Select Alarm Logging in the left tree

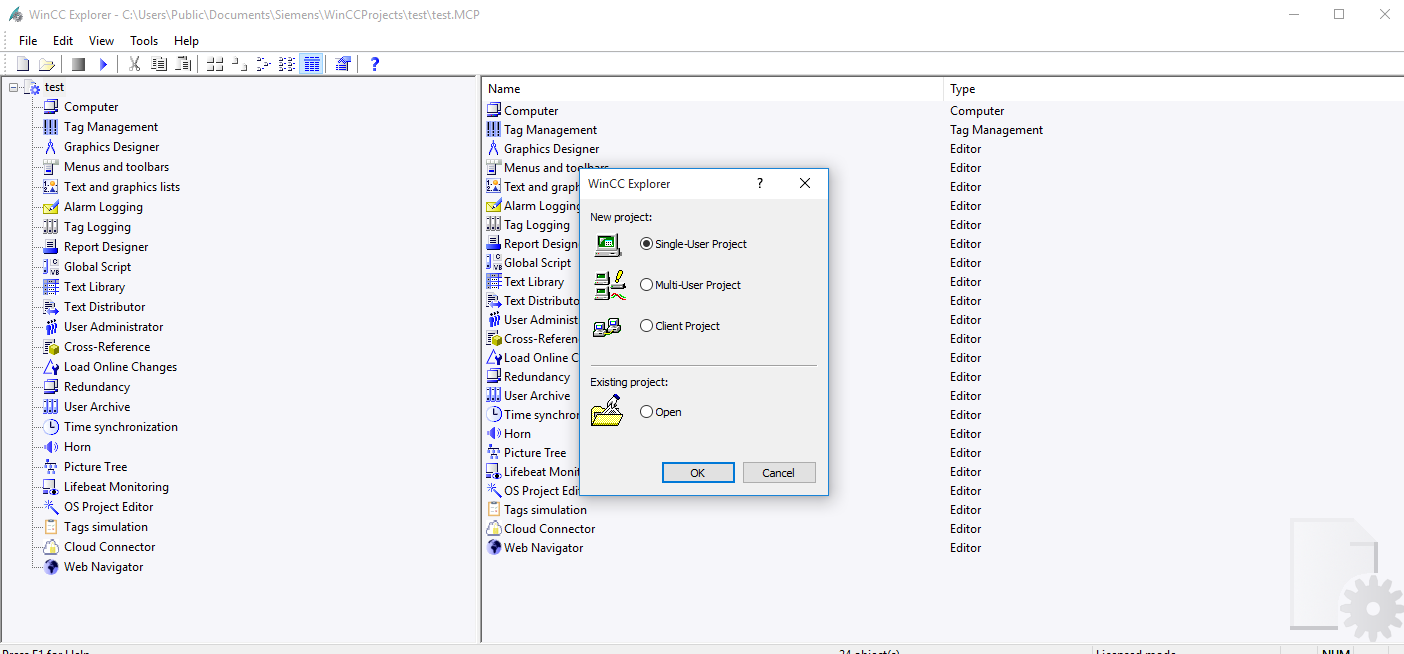coord(103,207)
